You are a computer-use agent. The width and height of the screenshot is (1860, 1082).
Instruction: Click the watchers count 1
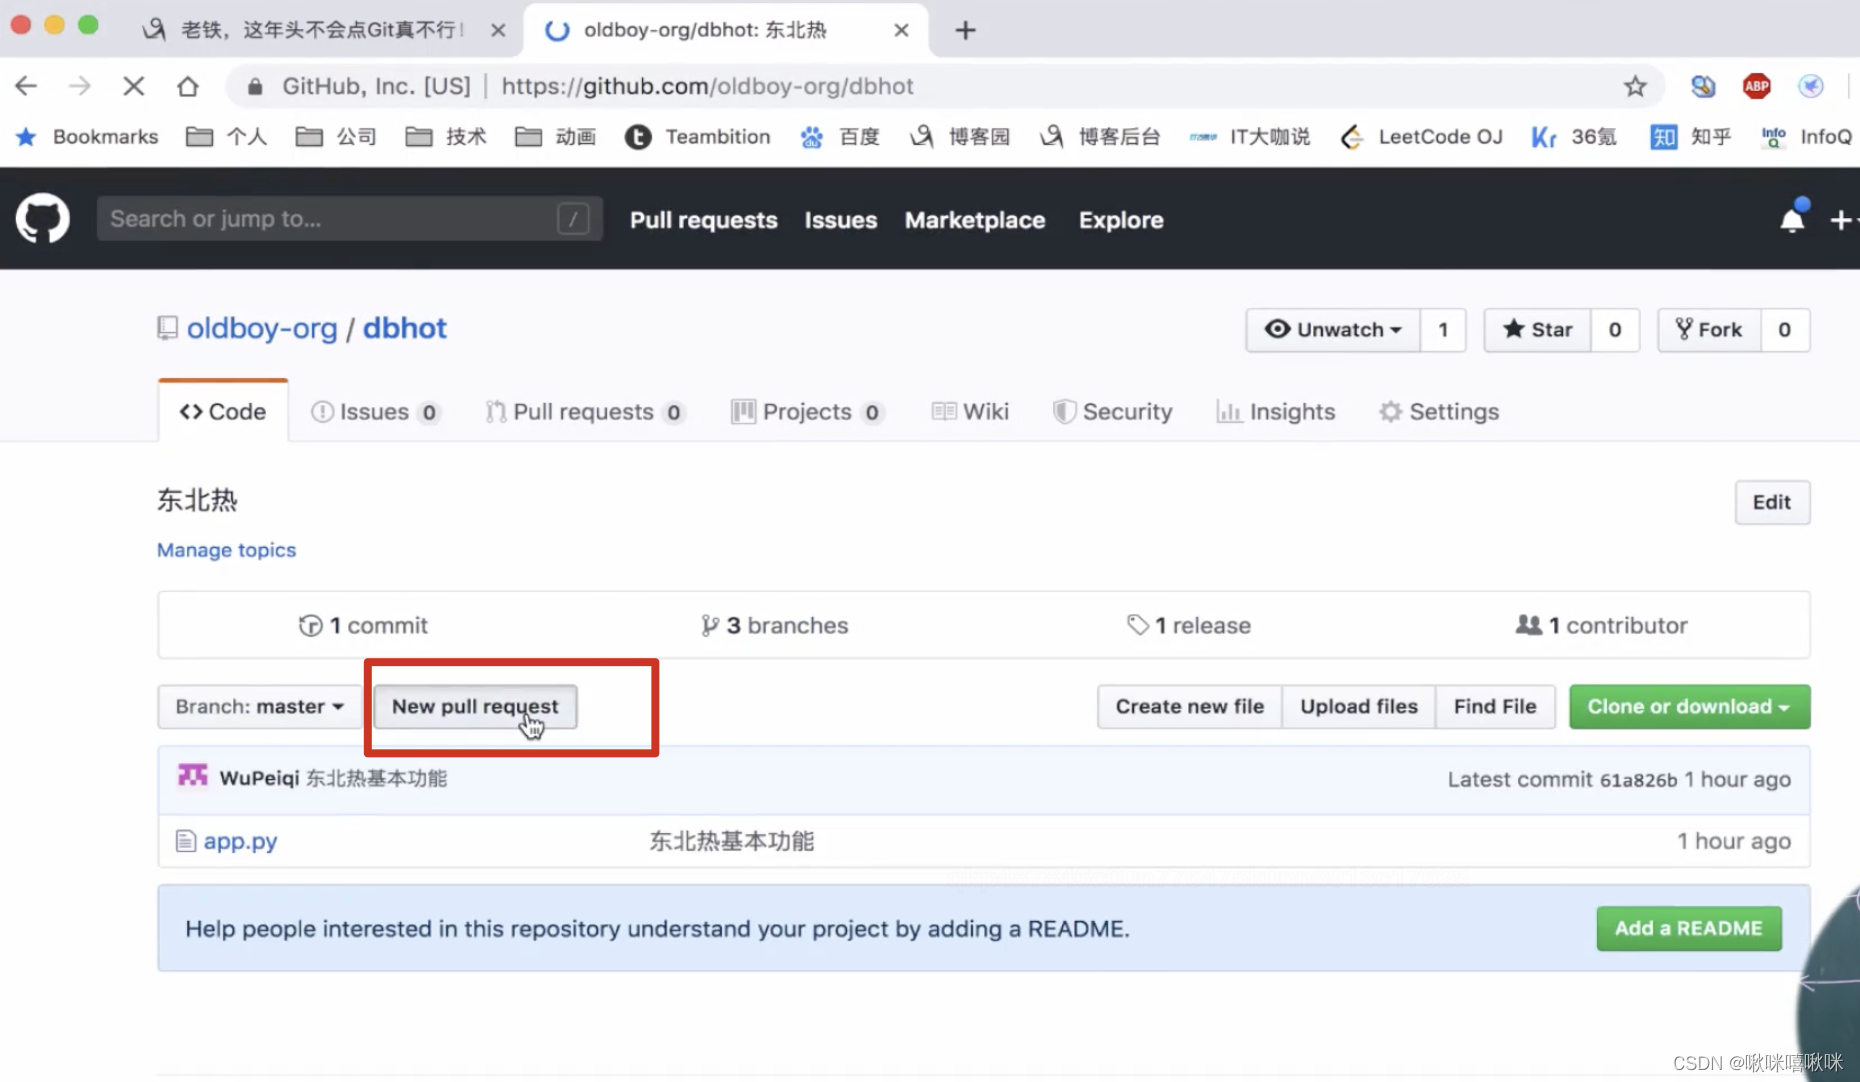pos(1443,330)
